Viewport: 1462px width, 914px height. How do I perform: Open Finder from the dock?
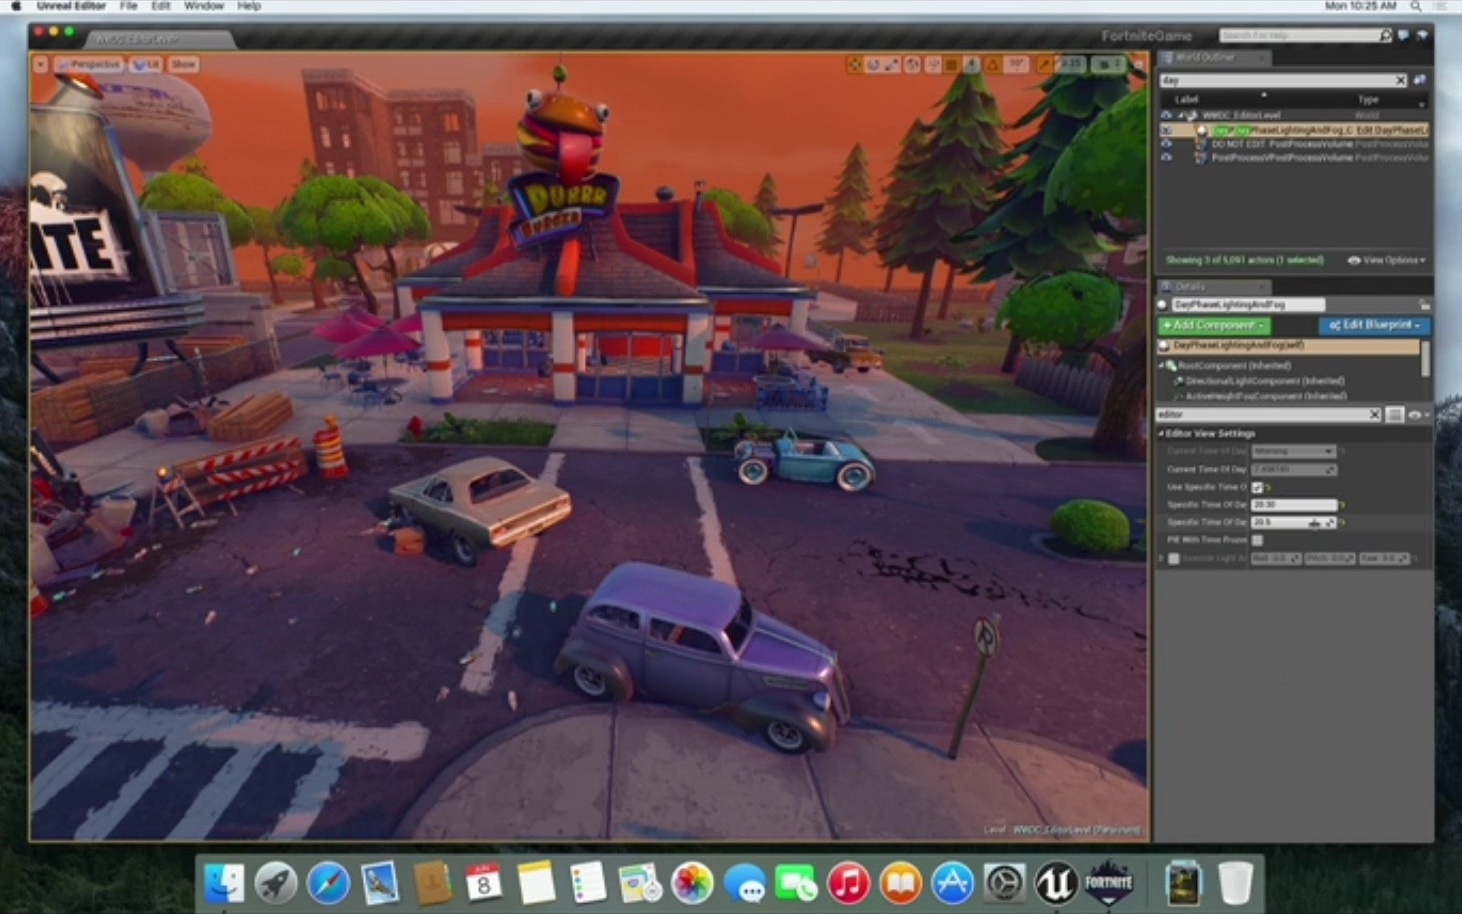[x=223, y=883]
